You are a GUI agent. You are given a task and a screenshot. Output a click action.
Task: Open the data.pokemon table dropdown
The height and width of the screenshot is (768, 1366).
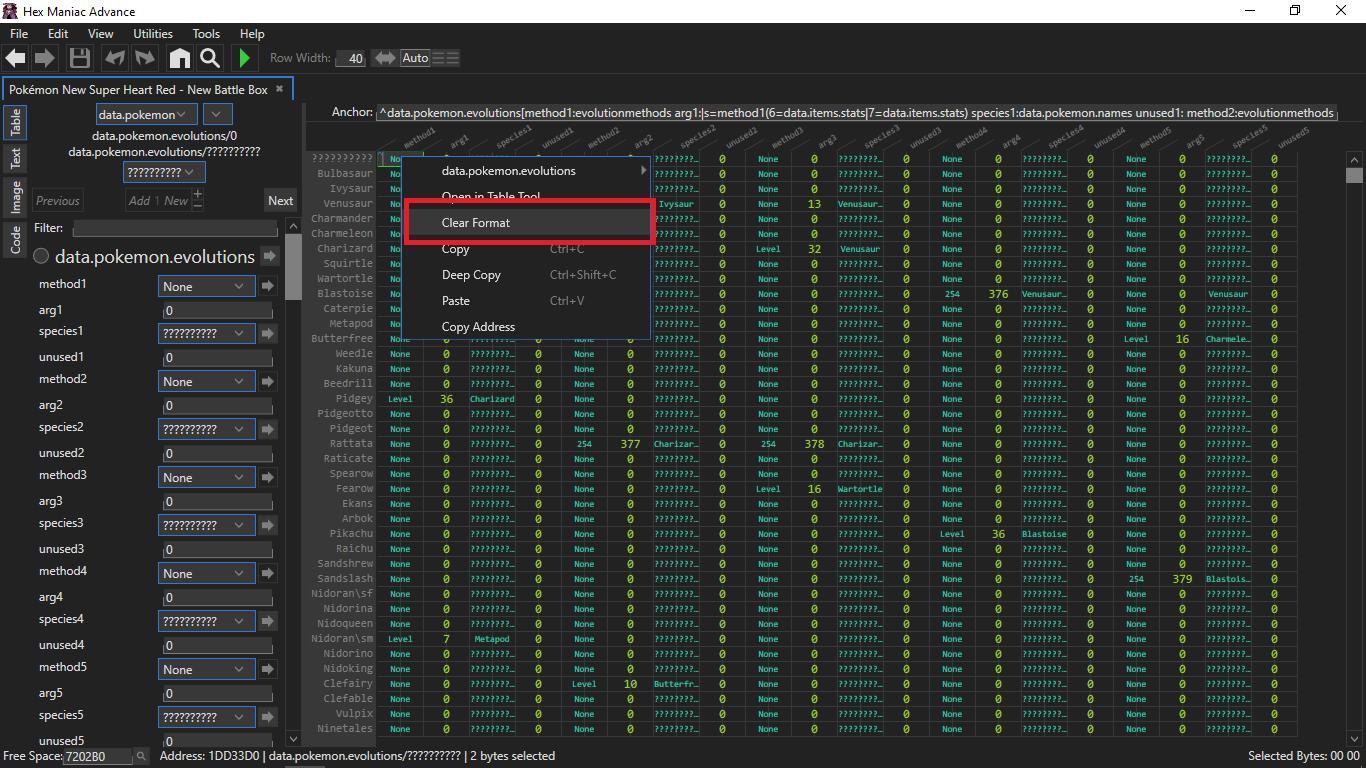click(x=147, y=115)
